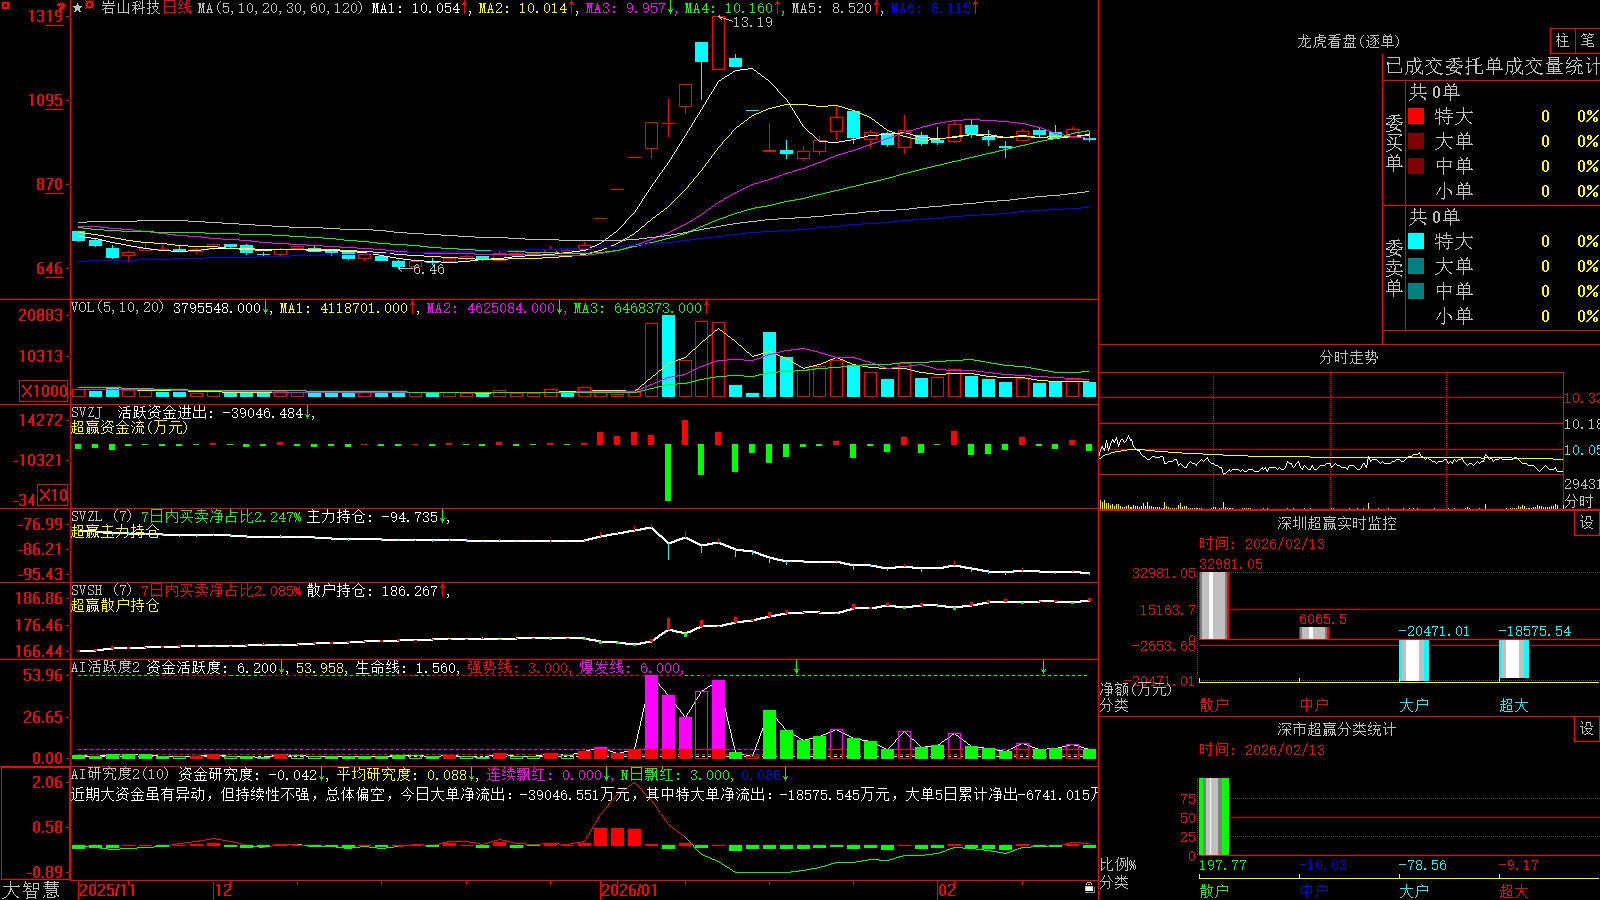Click the -9.17 超大 ratio value
Viewport: 1600px width, 900px height.
(1518, 865)
